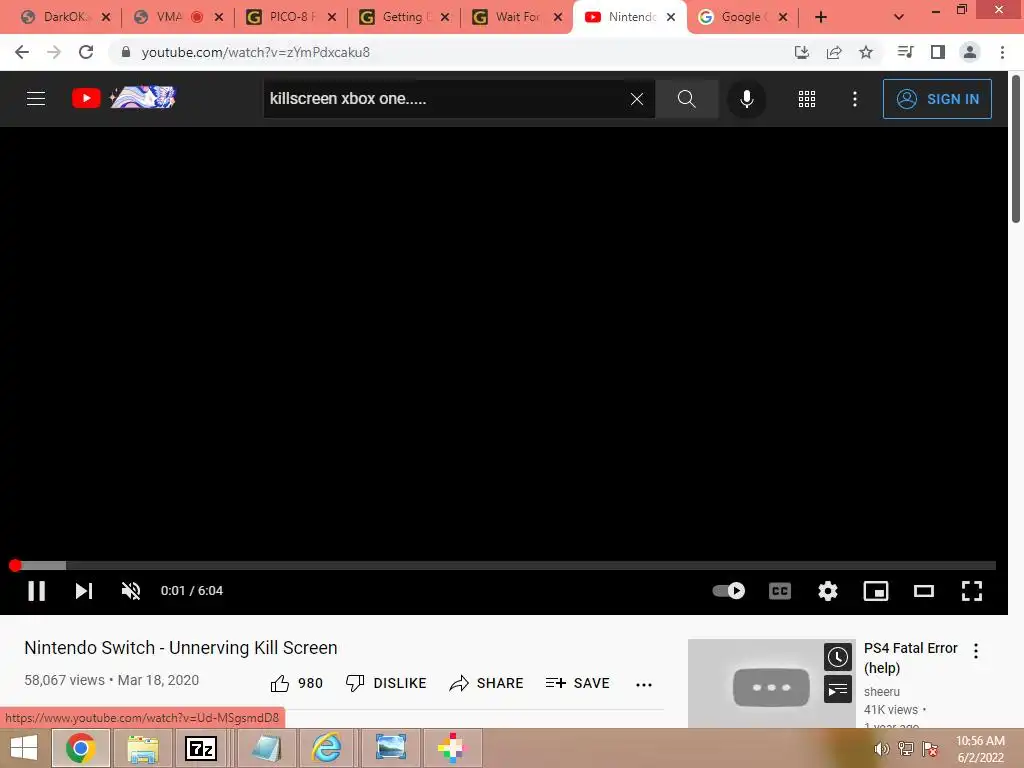Screen dimensions: 1024x768
Task: Switch to the VMA browser tab
Action: [x=170, y=17]
